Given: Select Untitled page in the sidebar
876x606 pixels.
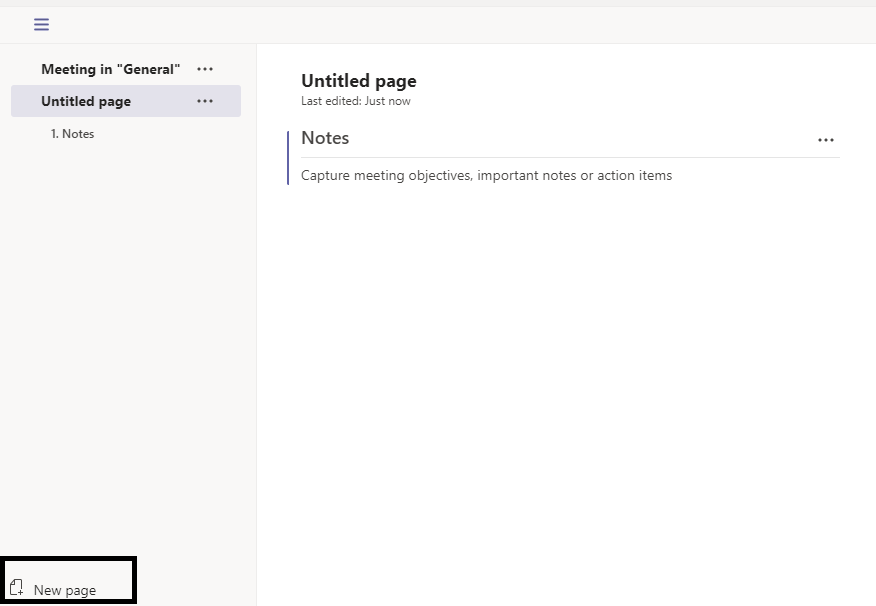Looking at the screenshot, I should (x=126, y=101).
